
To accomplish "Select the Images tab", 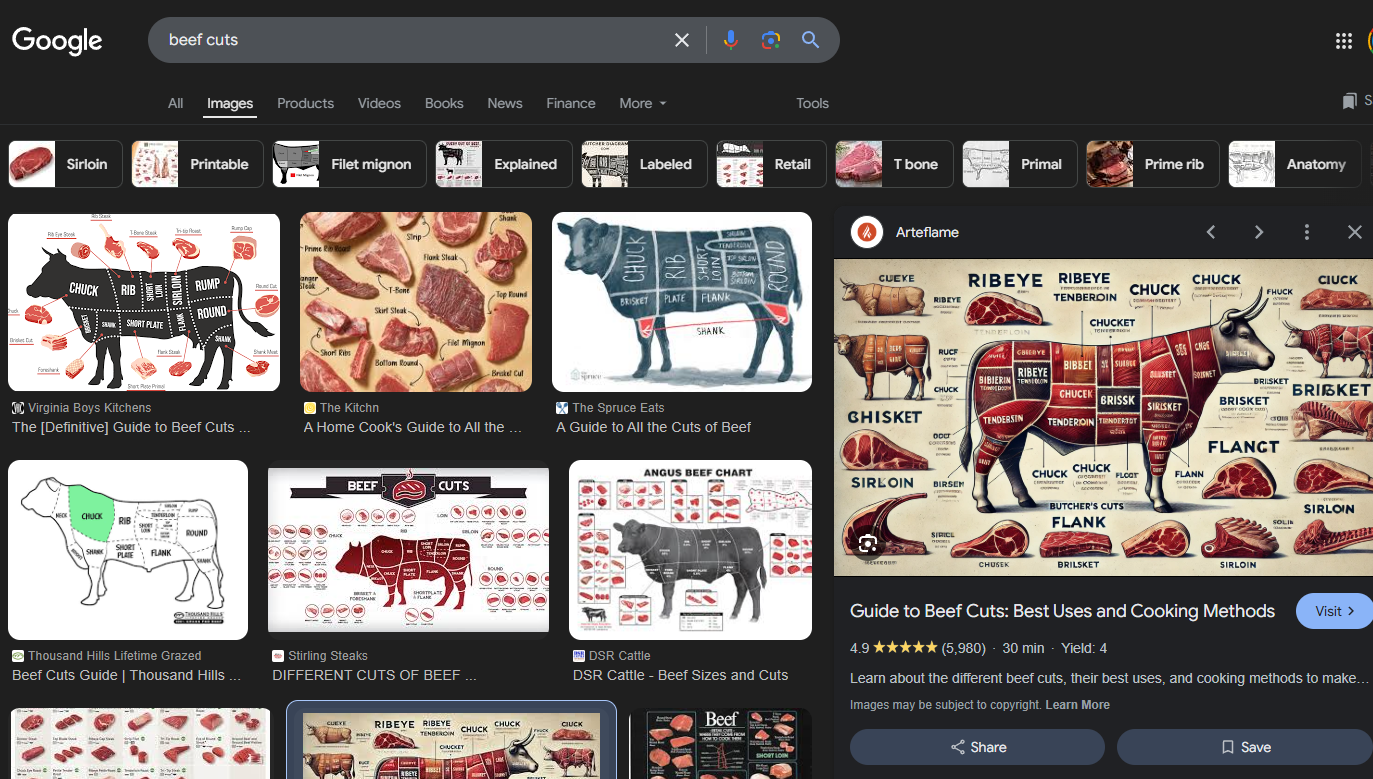I will (x=230, y=103).
